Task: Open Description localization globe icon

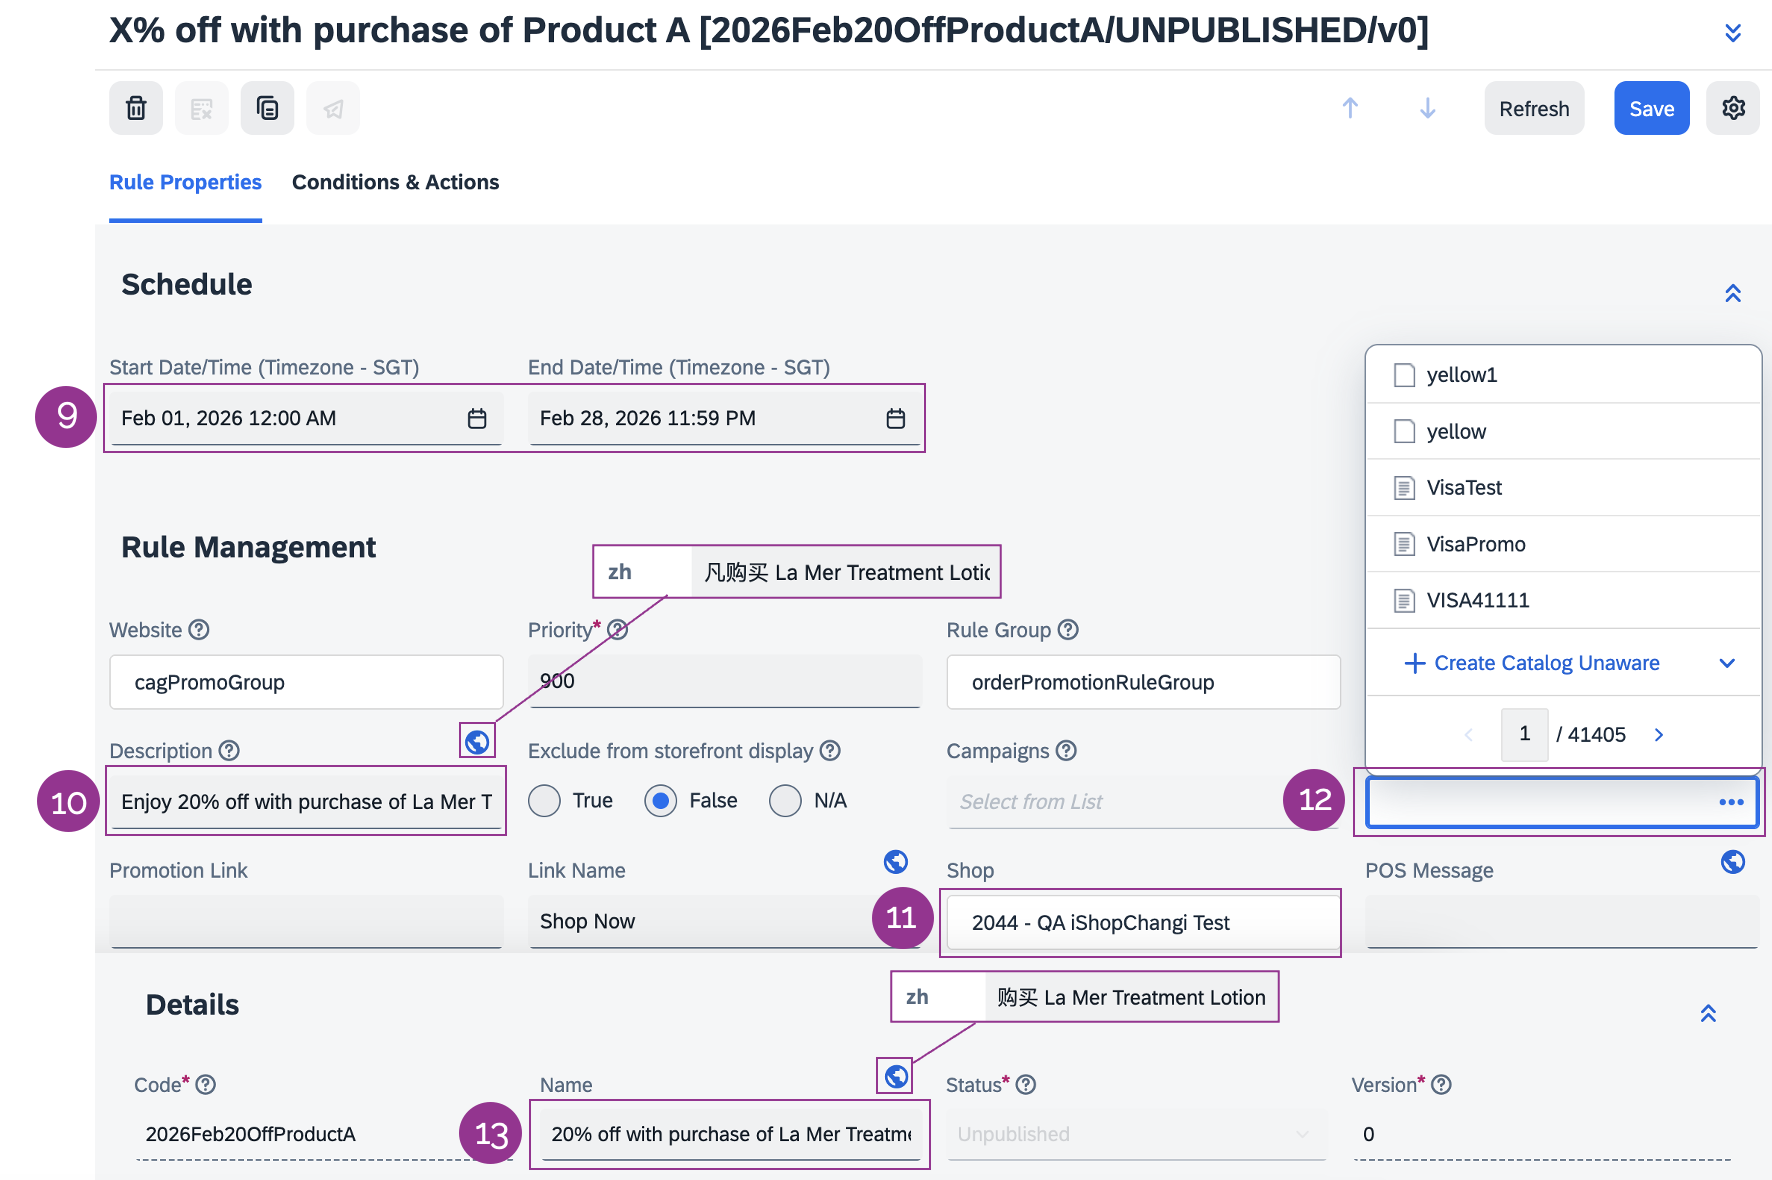Action: click(477, 741)
